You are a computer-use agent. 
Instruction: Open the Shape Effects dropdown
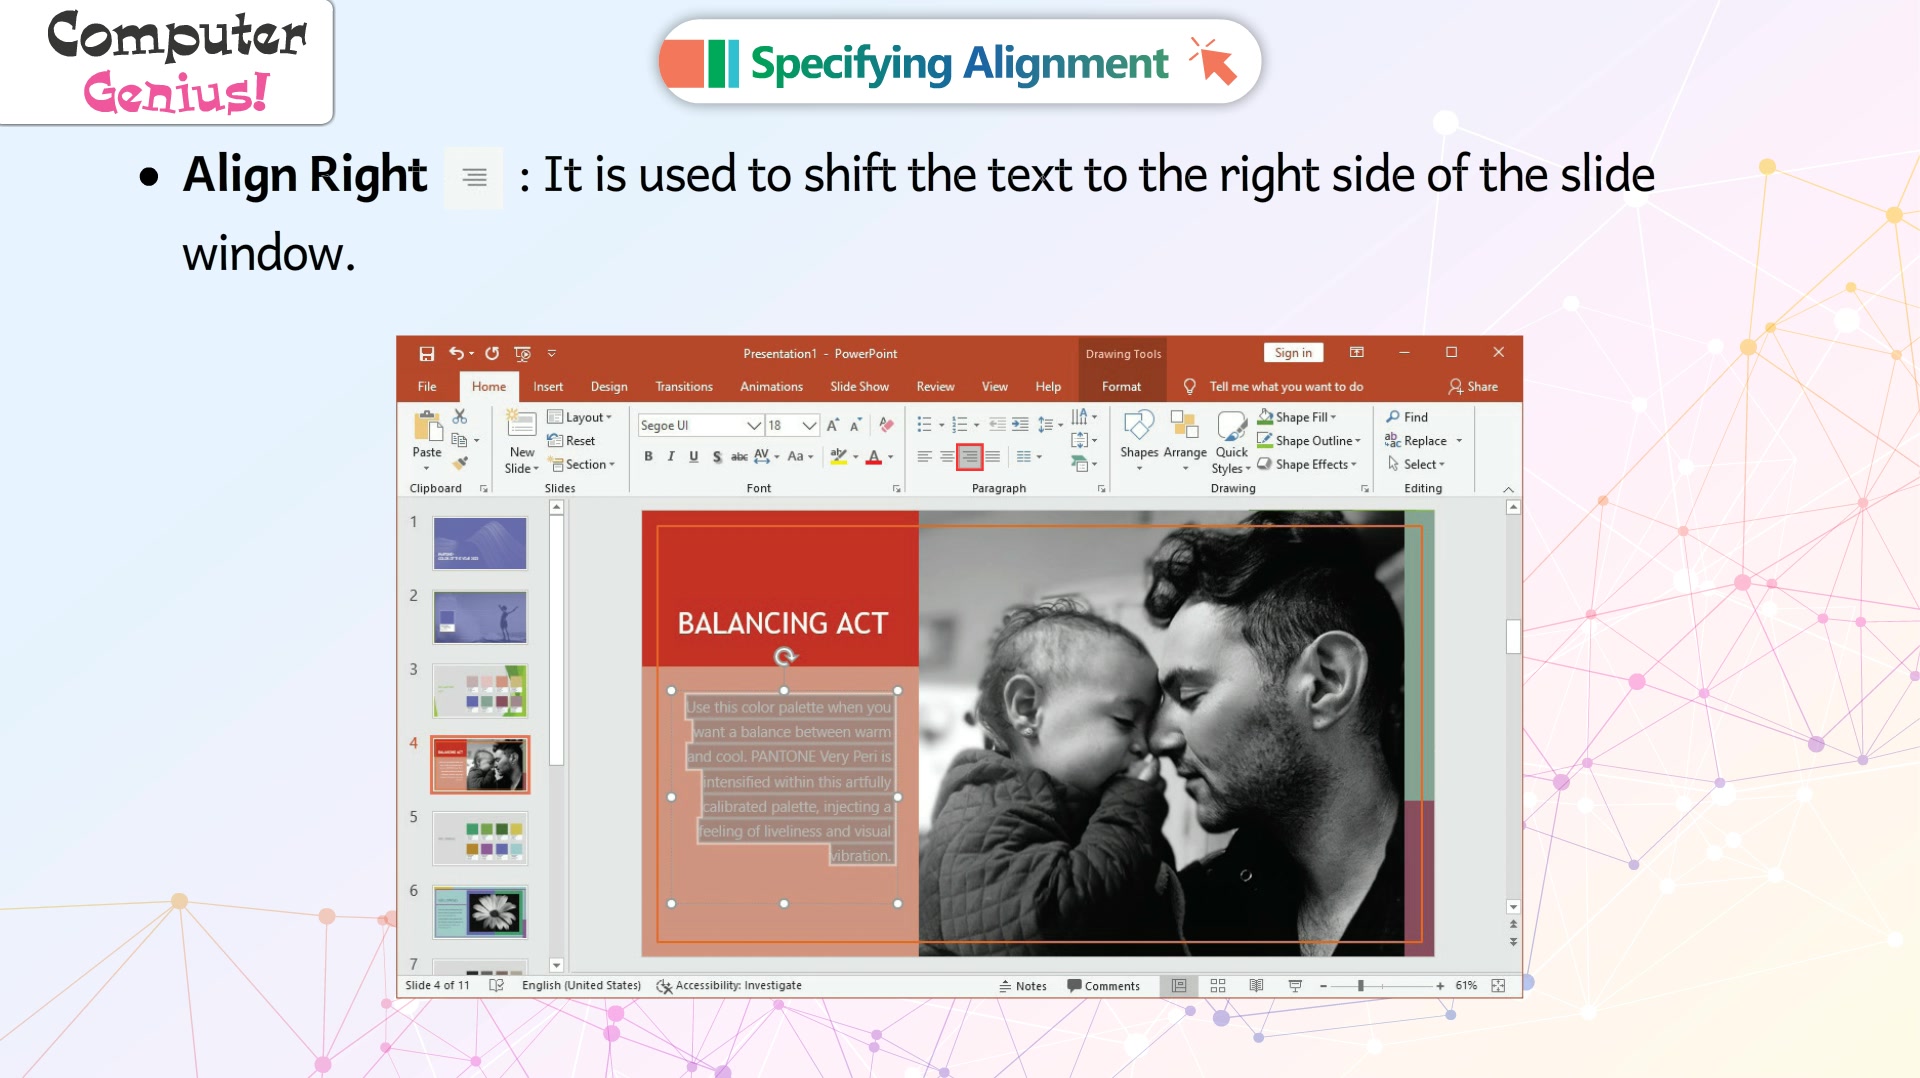pos(1307,464)
